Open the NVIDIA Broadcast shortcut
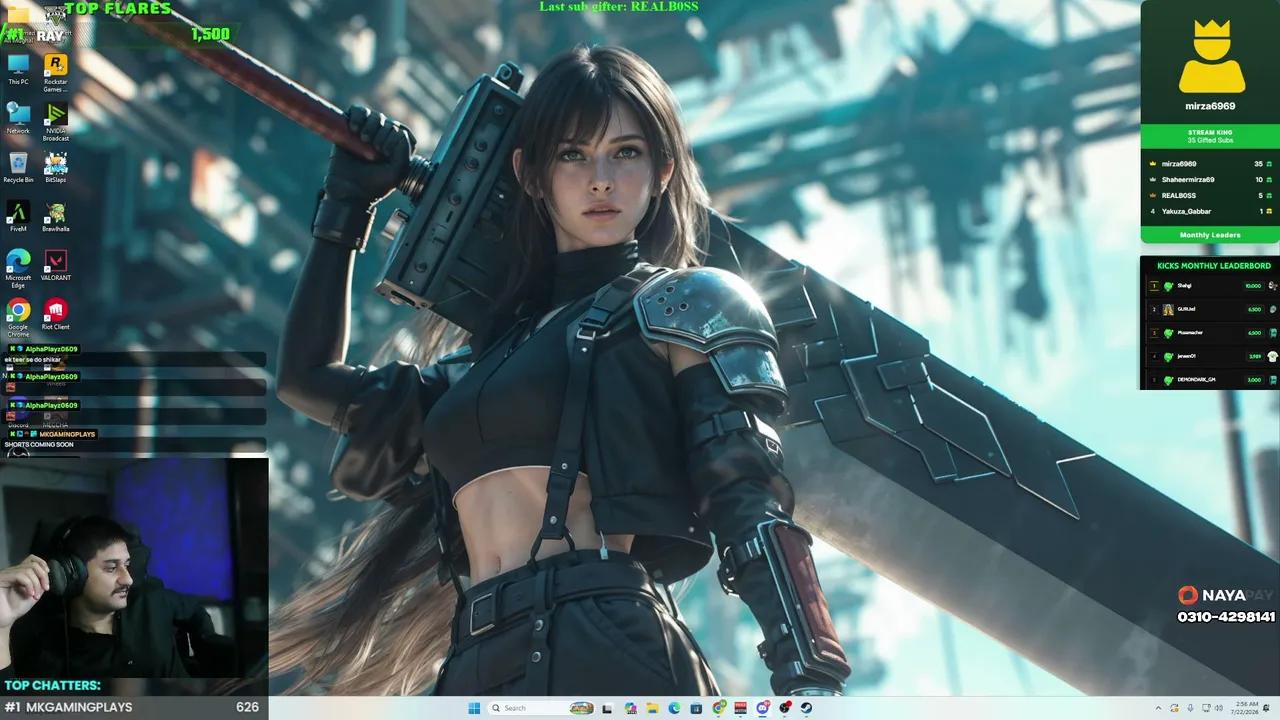This screenshot has width=1280, height=720. click(x=56, y=121)
